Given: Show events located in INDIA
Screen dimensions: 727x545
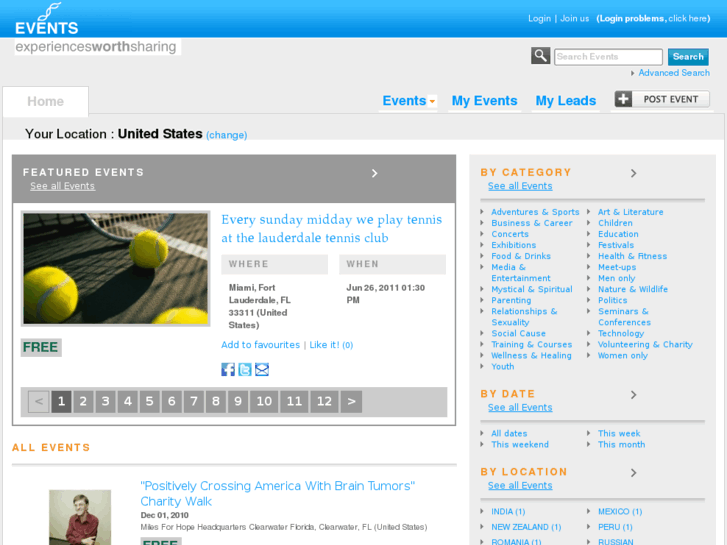Looking at the screenshot, I should tap(508, 512).
